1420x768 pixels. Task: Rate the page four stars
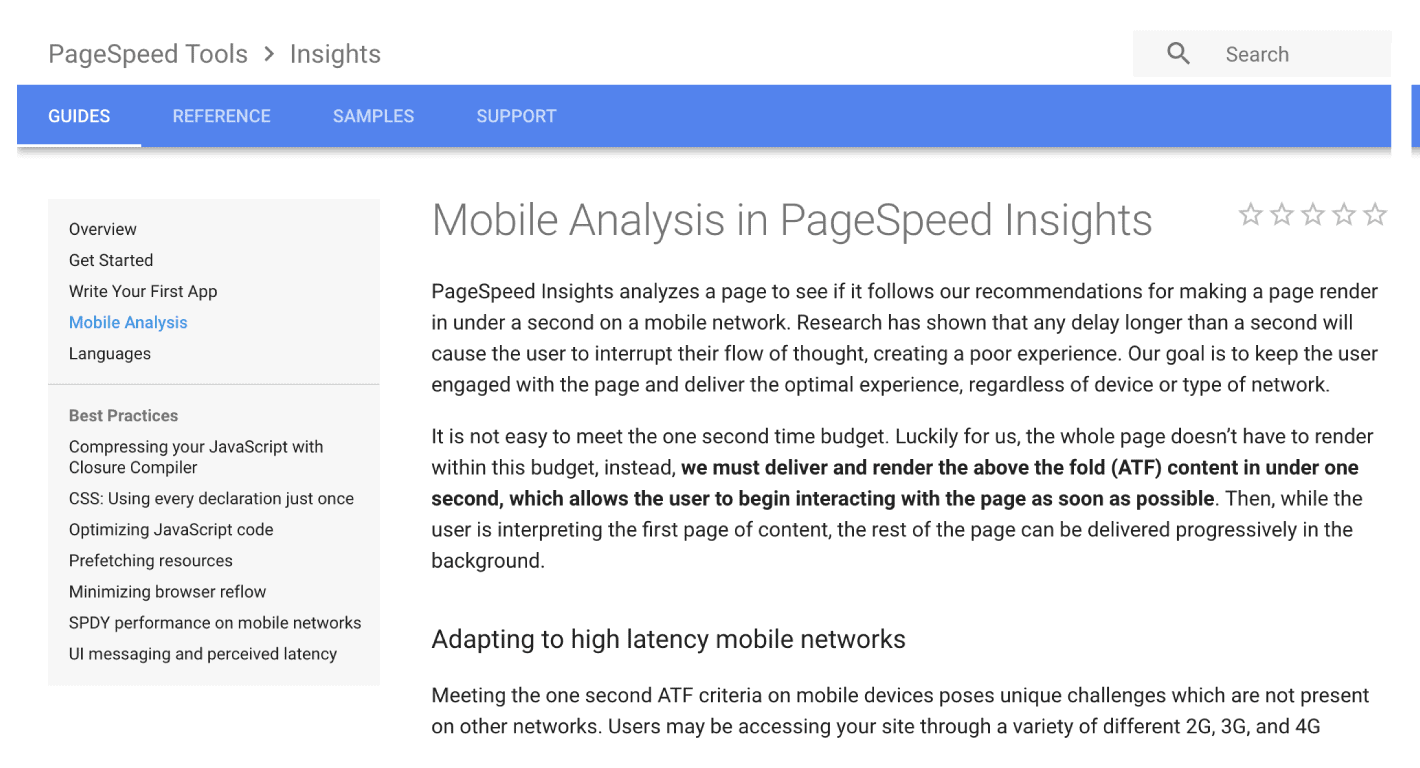point(1344,214)
